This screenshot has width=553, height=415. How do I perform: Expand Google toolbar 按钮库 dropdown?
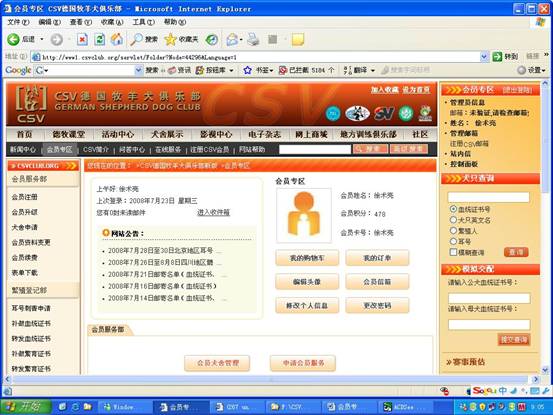click(x=231, y=71)
